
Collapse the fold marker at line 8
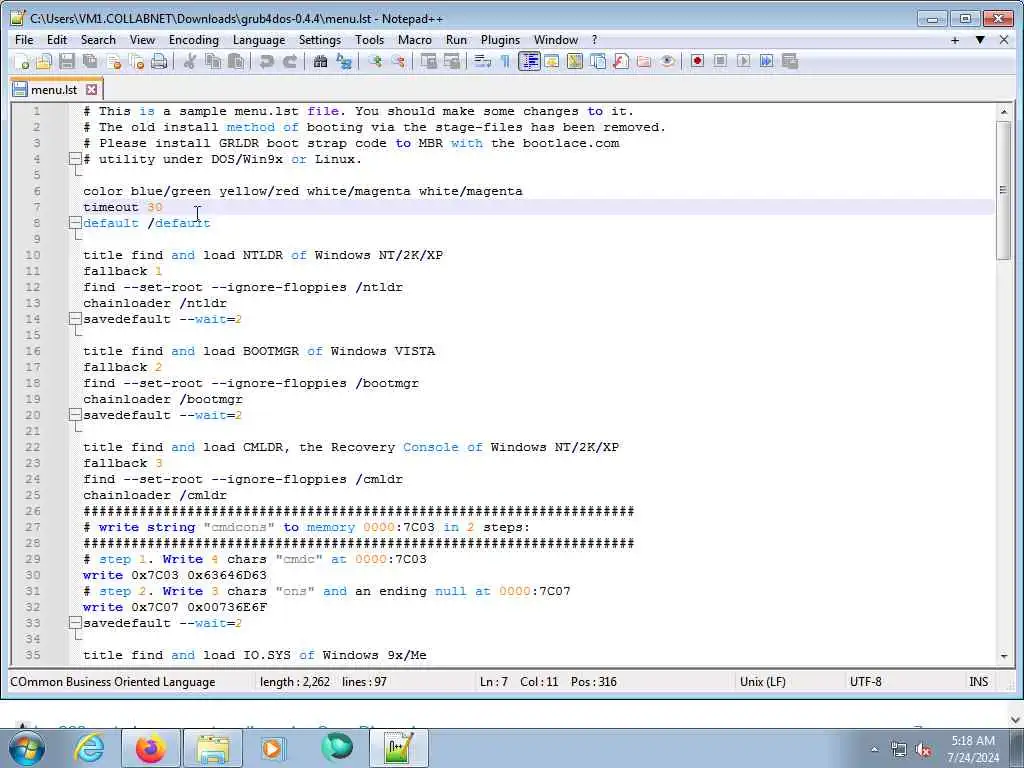tap(75, 223)
